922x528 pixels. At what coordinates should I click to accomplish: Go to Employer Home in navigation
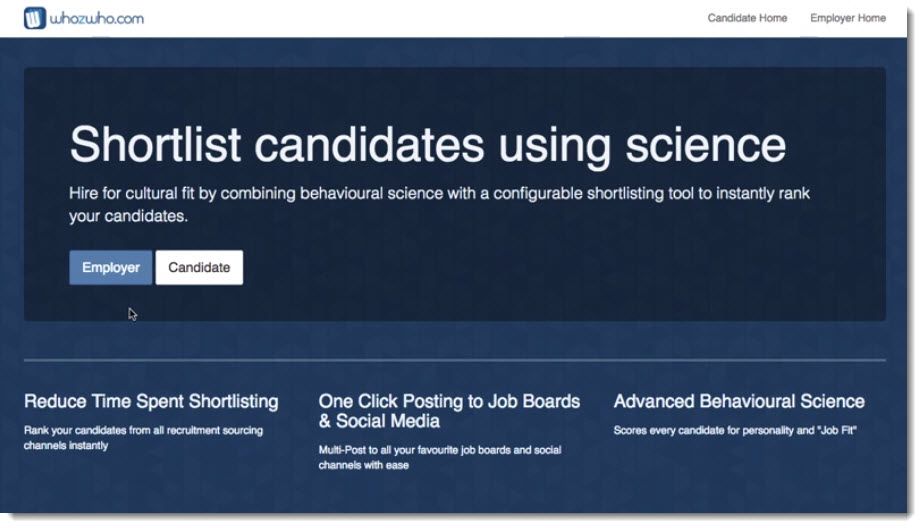[847, 18]
